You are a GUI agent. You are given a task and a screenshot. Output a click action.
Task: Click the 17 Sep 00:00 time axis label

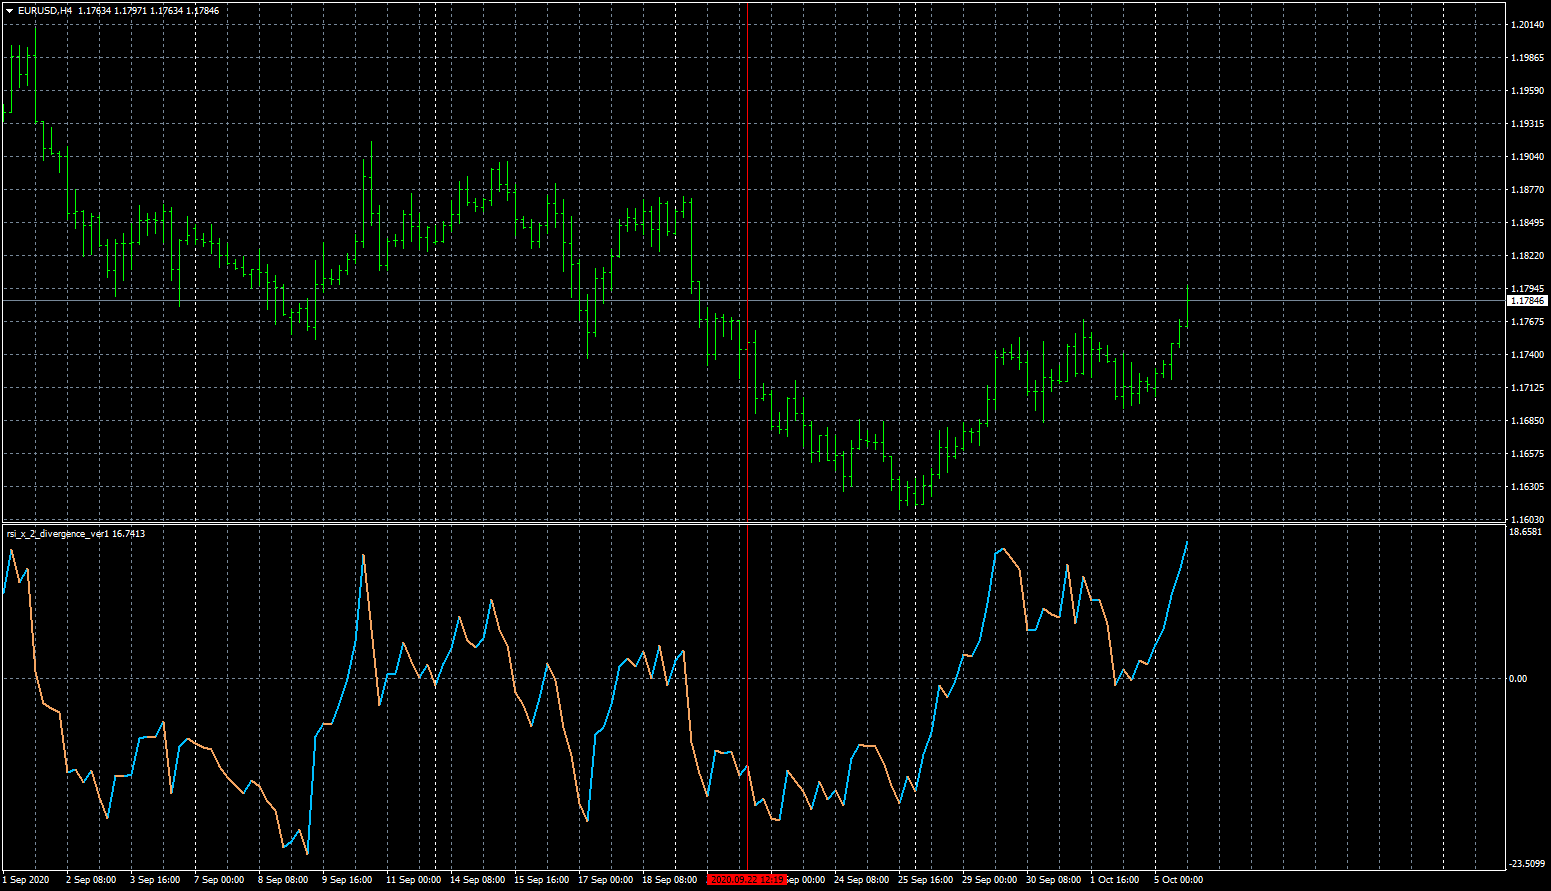605,880
